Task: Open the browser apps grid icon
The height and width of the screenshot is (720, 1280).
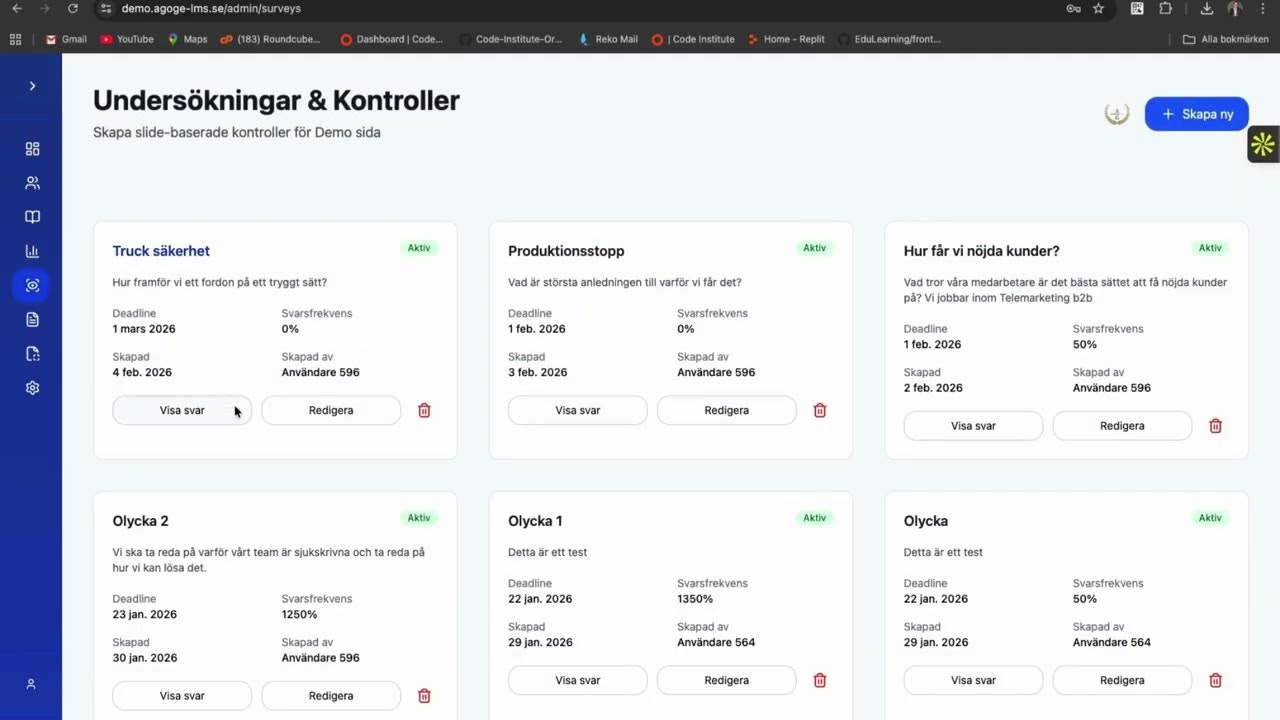Action: tap(15, 39)
